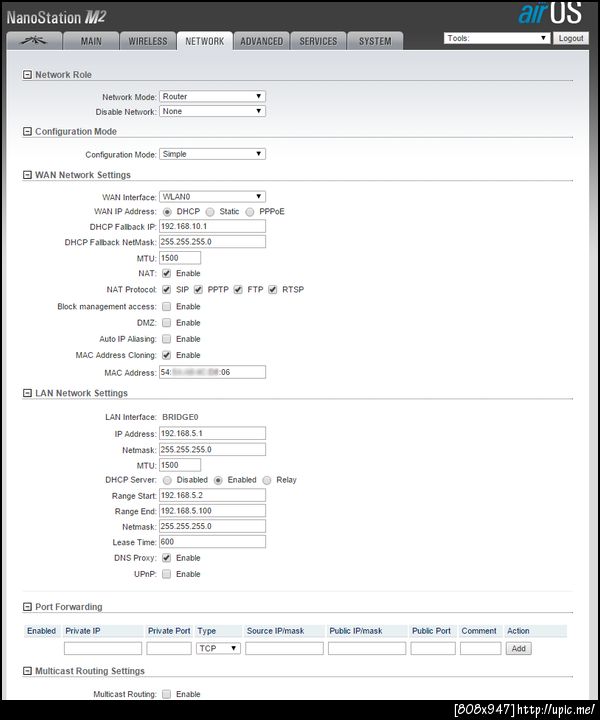Click the WAN MTU field
Image resolution: width=600 pixels, height=720 pixels.
[x=180, y=258]
